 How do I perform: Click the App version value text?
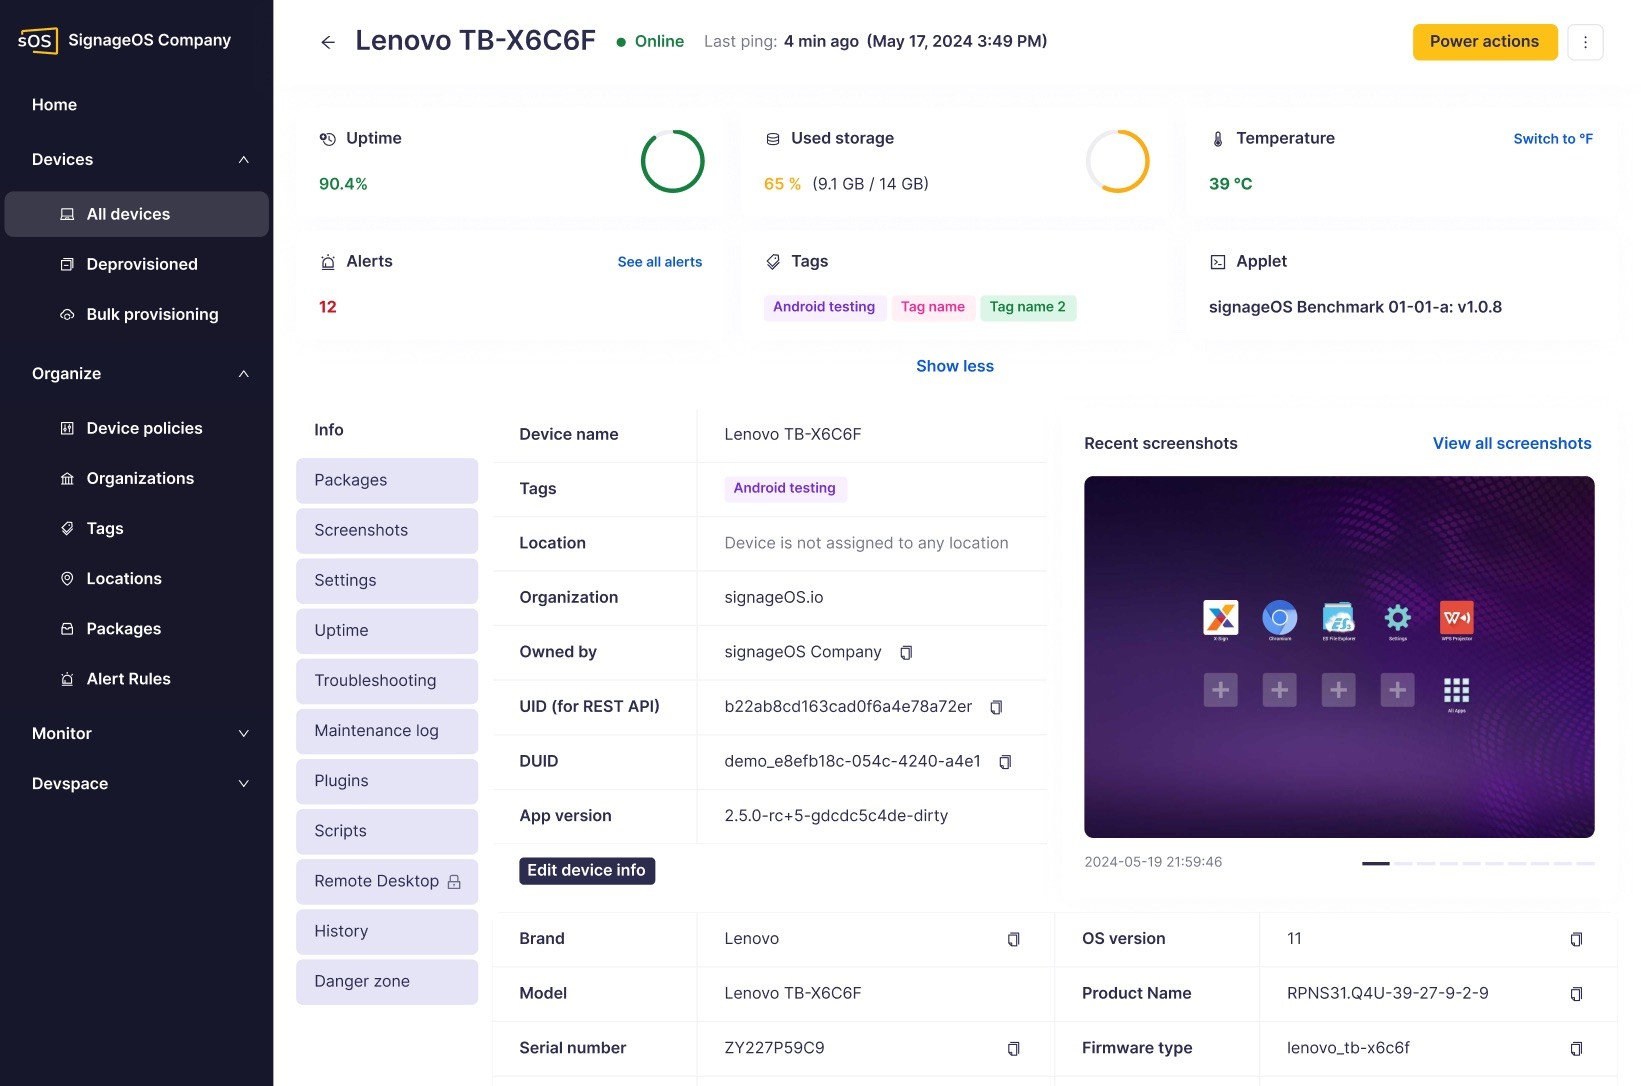pos(836,816)
